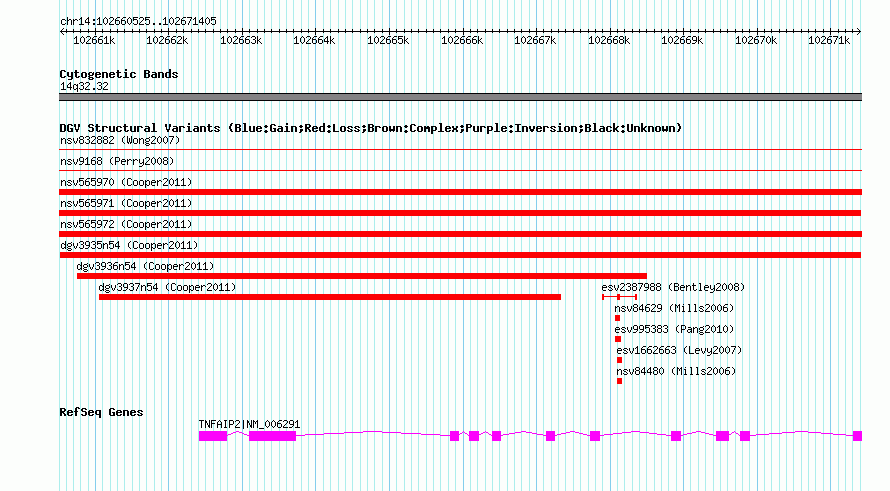This screenshot has width=890, height=491.
Task: Click the 102669k ruler tick label
Action: (x=682, y=40)
